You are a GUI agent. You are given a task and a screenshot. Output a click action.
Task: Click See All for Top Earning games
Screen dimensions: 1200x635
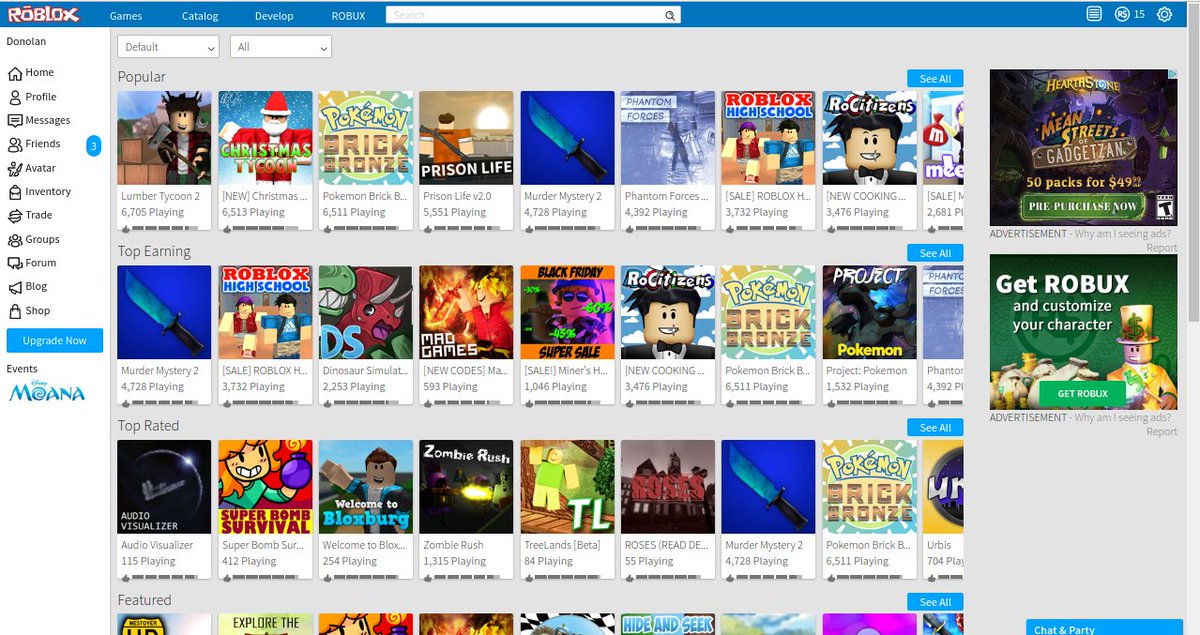click(x=935, y=253)
